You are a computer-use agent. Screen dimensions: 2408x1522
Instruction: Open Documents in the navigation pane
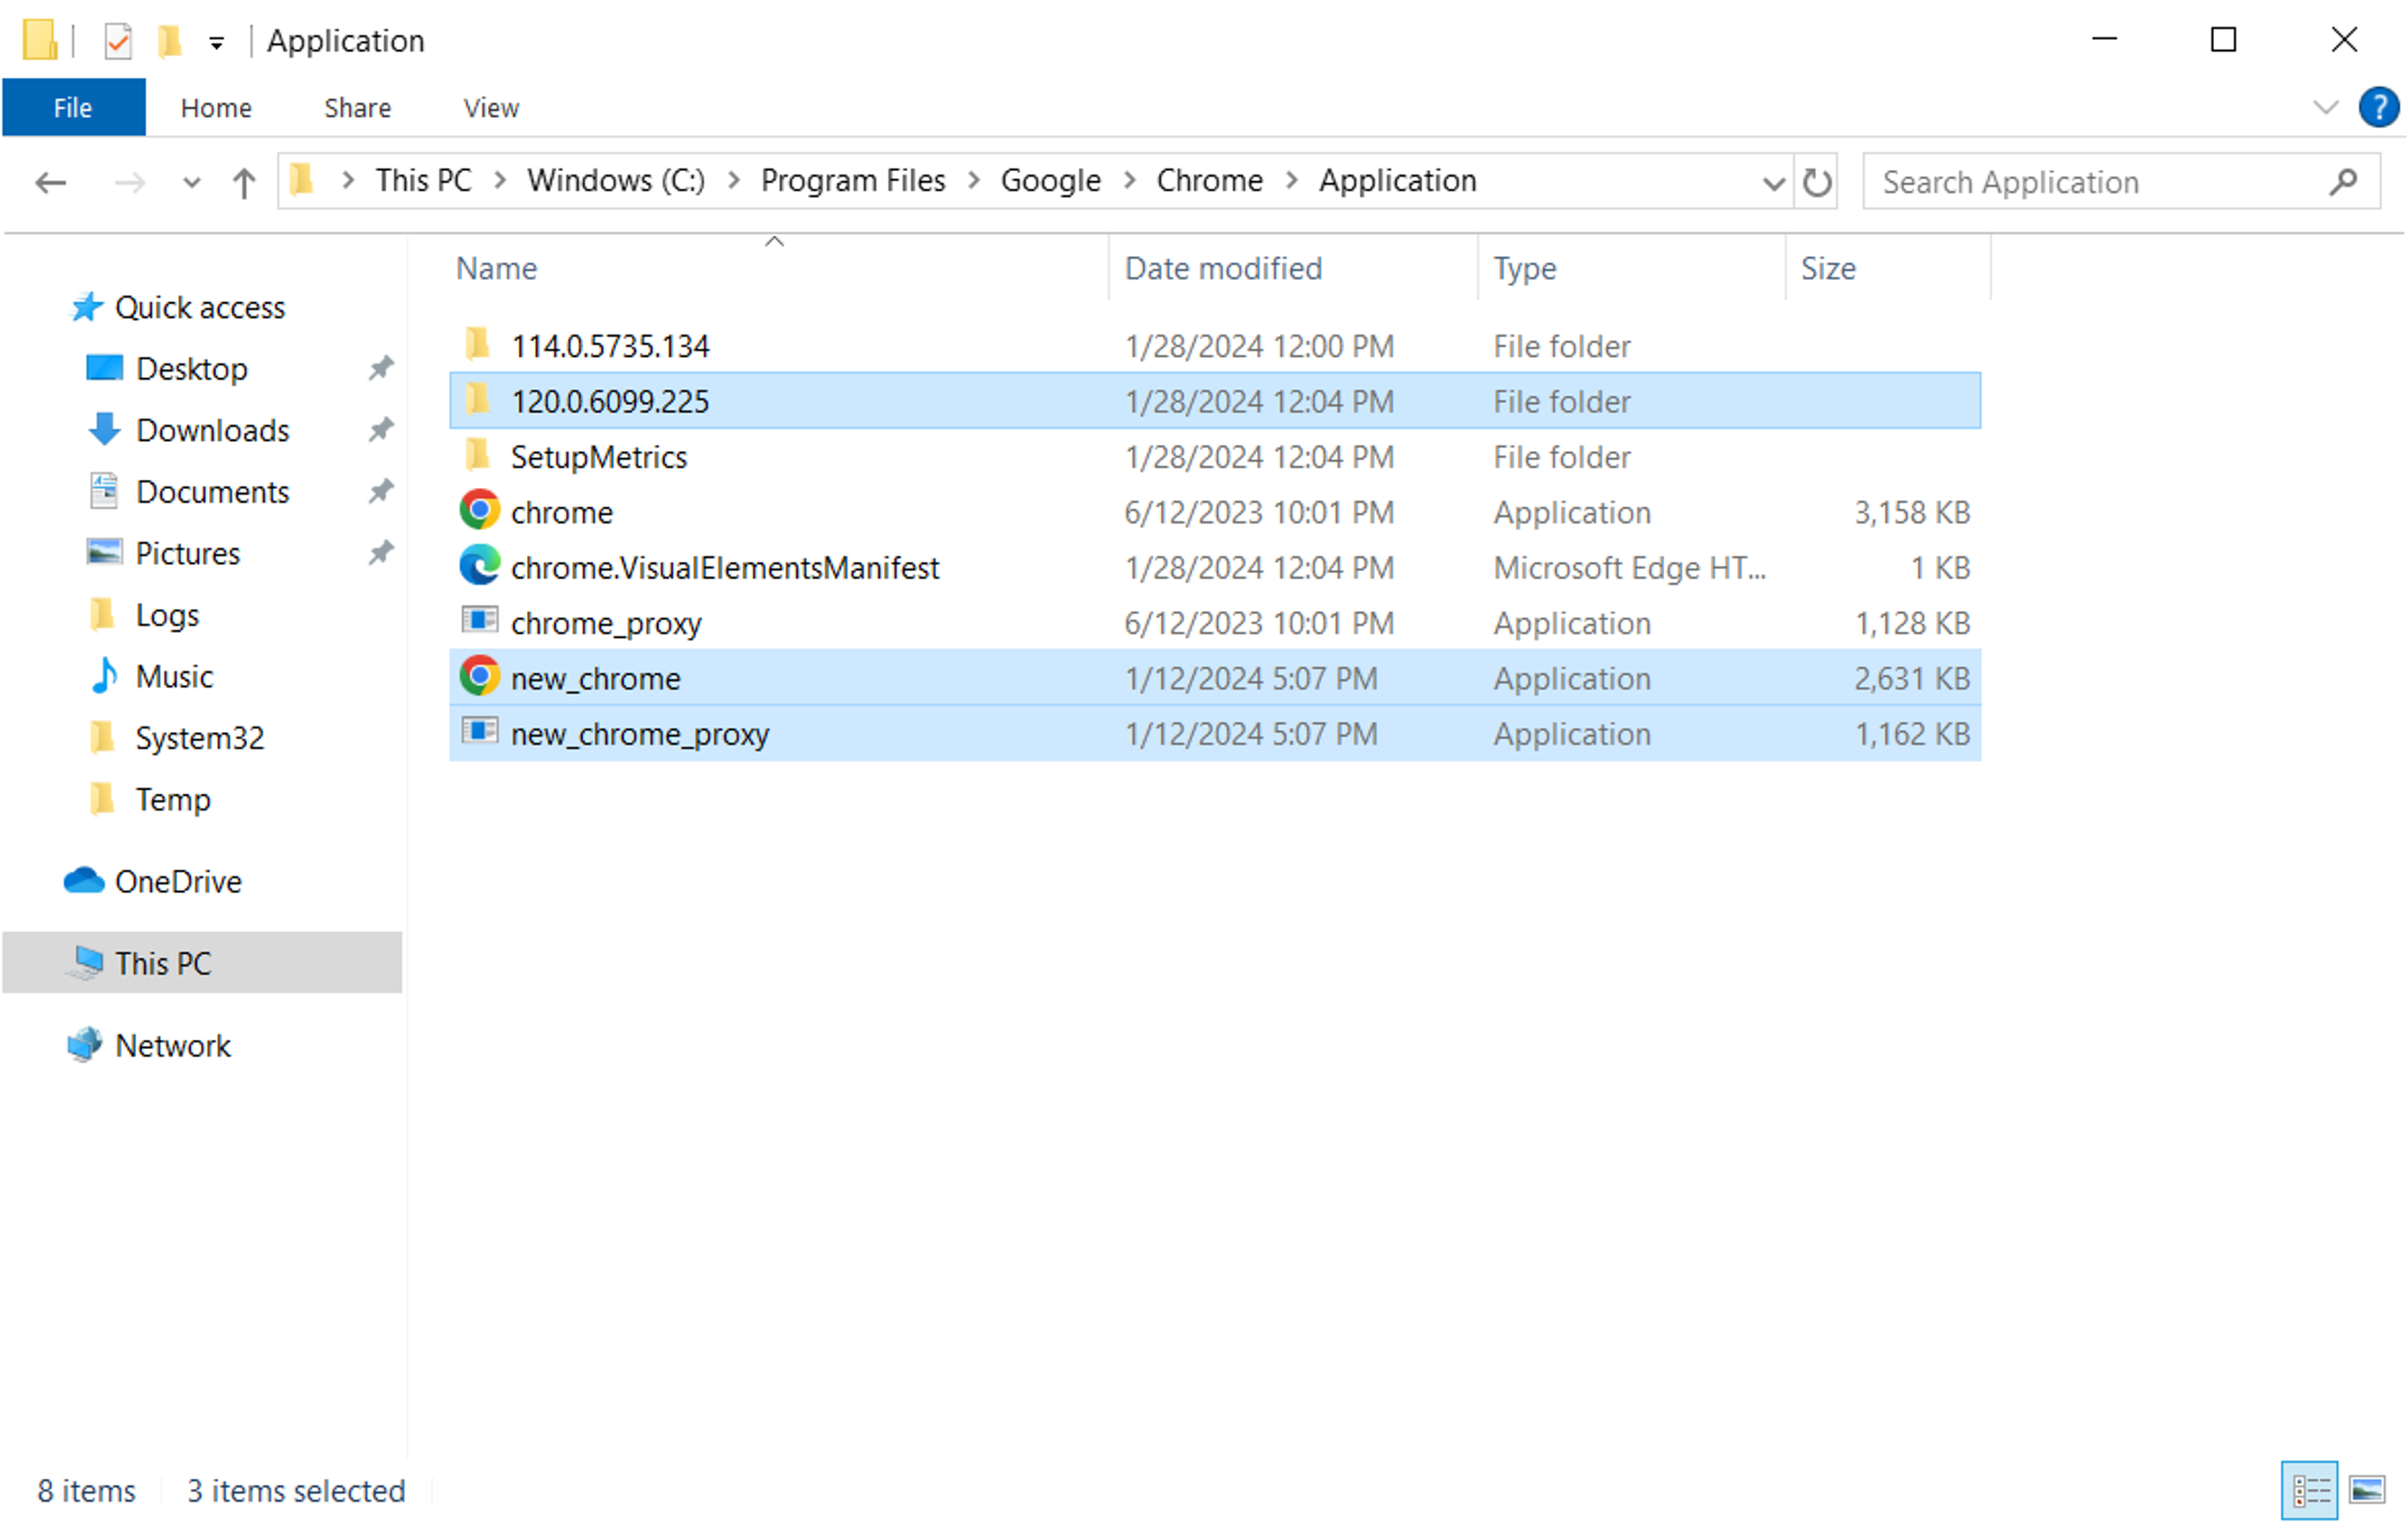click(212, 491)
